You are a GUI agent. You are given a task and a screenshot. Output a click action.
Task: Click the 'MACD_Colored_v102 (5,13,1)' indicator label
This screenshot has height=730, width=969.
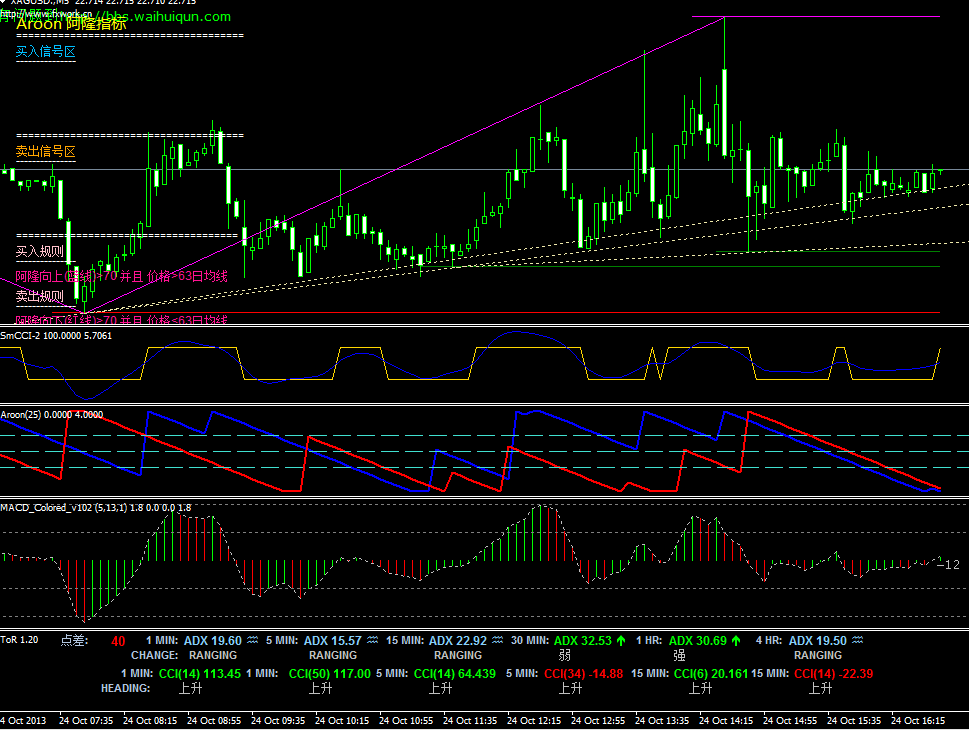click(x=64, y=507)
